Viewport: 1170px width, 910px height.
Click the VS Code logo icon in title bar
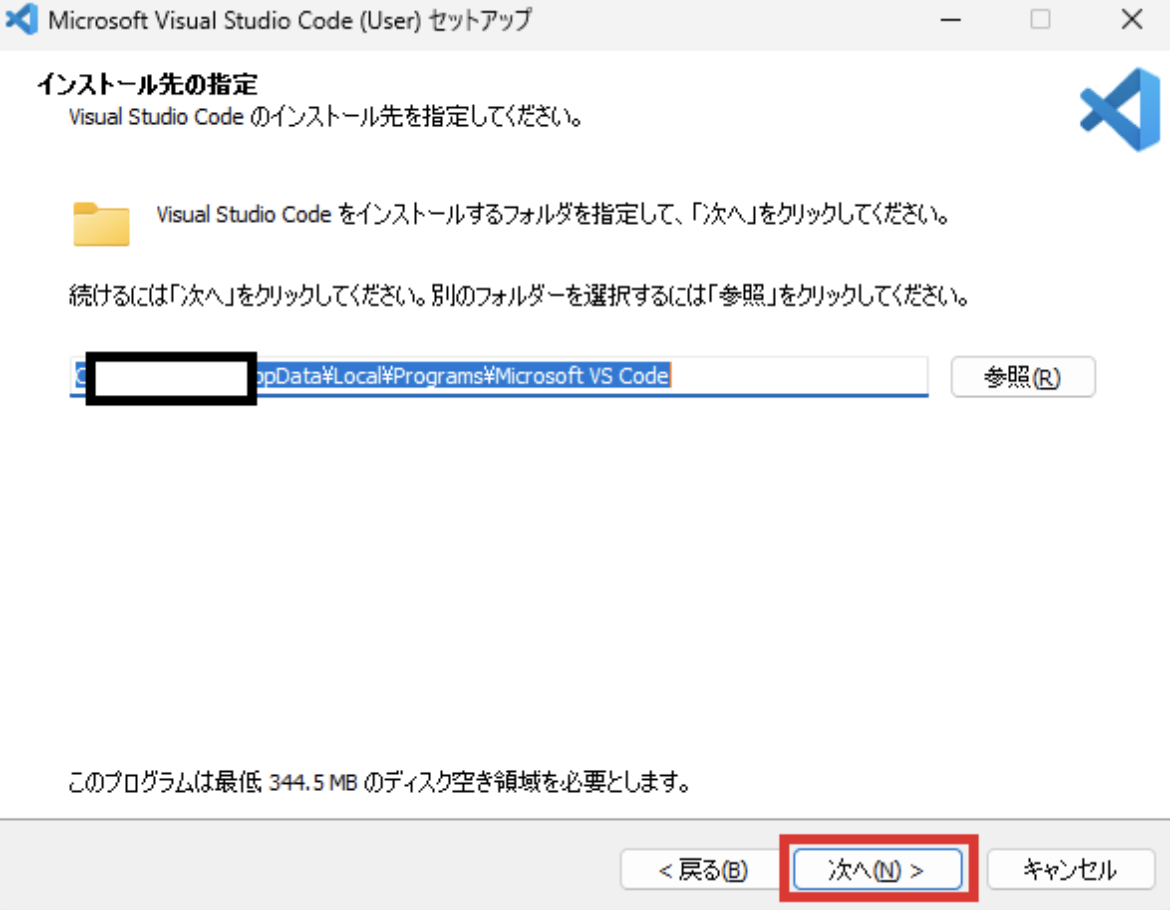tap(20, 20)
